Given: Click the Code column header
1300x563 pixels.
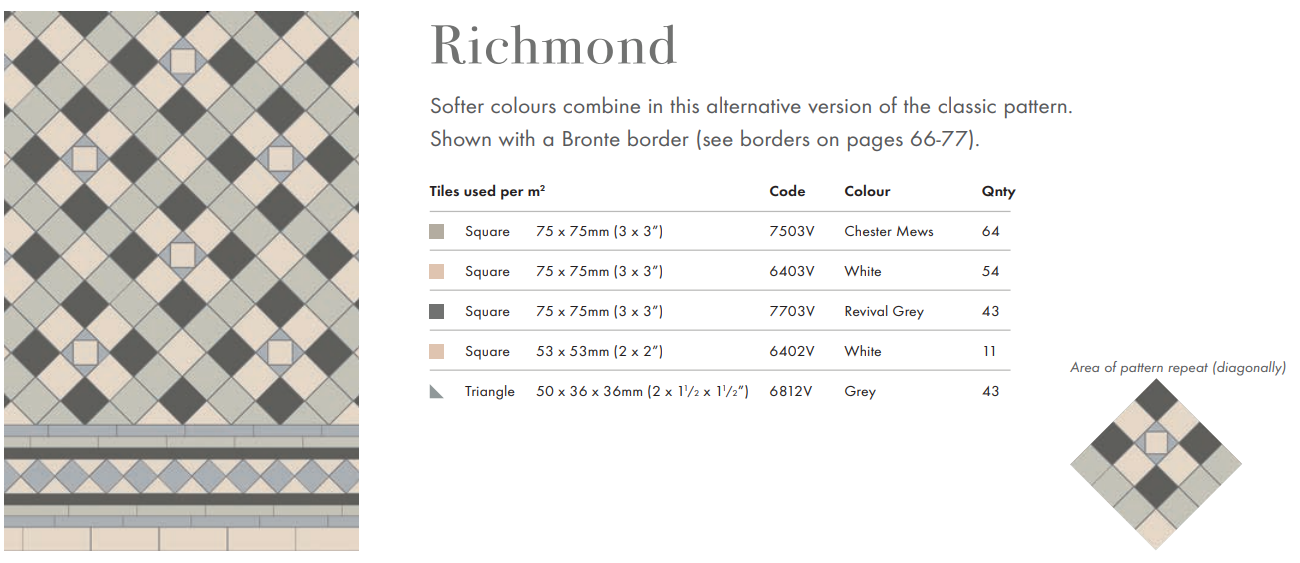Looking at the screenshot, I should [787, 191].
